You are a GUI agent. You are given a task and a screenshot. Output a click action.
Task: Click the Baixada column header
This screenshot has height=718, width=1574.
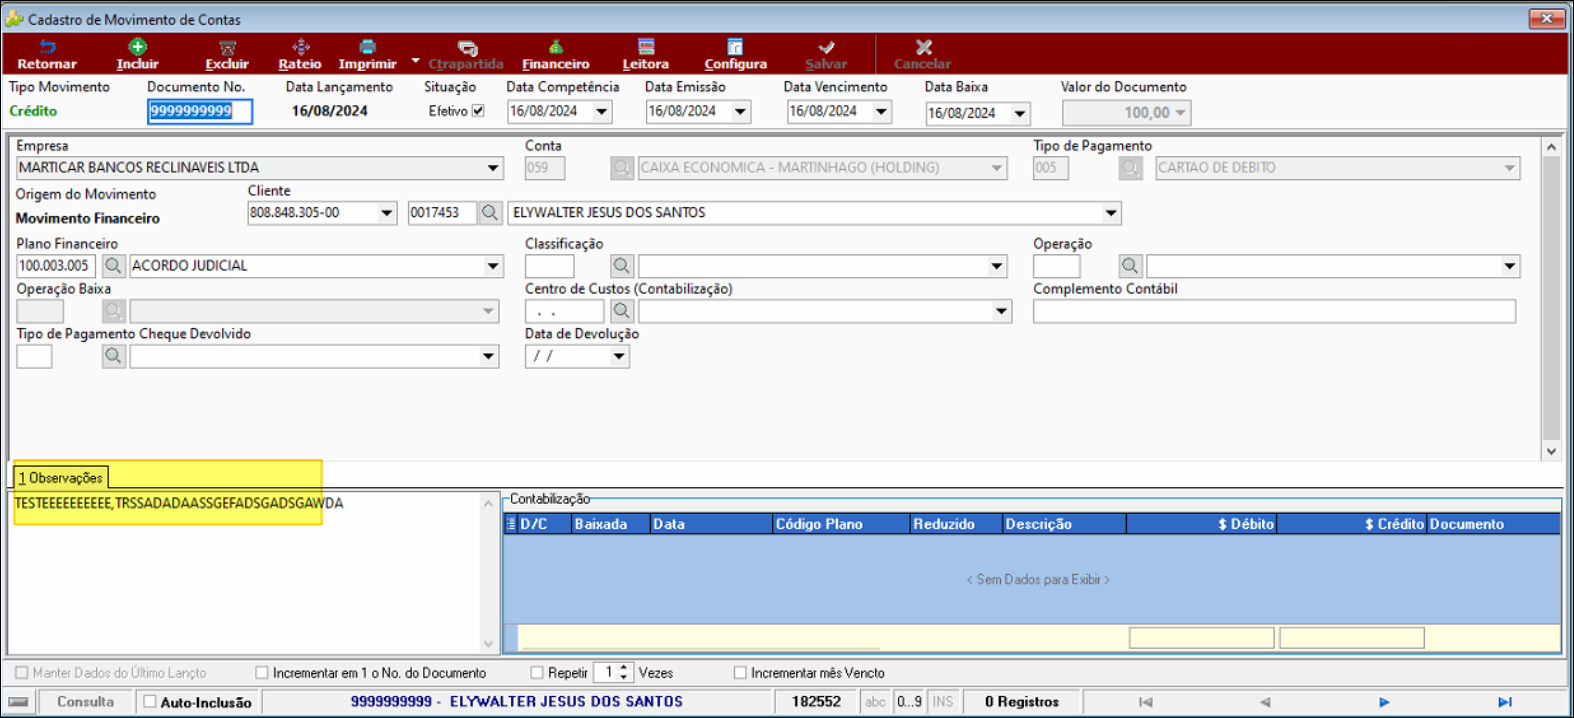coord(610,524)
